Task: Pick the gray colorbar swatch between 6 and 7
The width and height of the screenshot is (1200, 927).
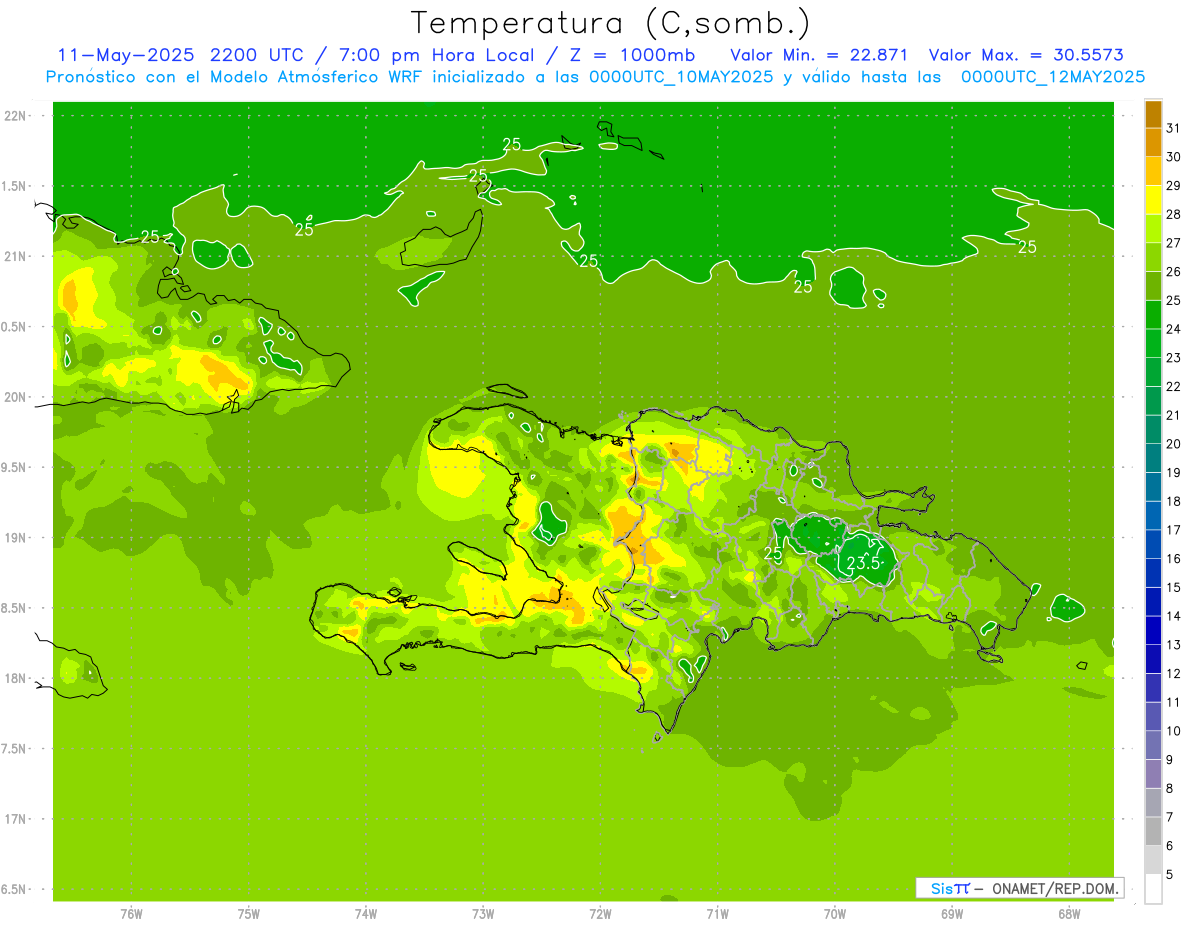Action: [1153, 831]
